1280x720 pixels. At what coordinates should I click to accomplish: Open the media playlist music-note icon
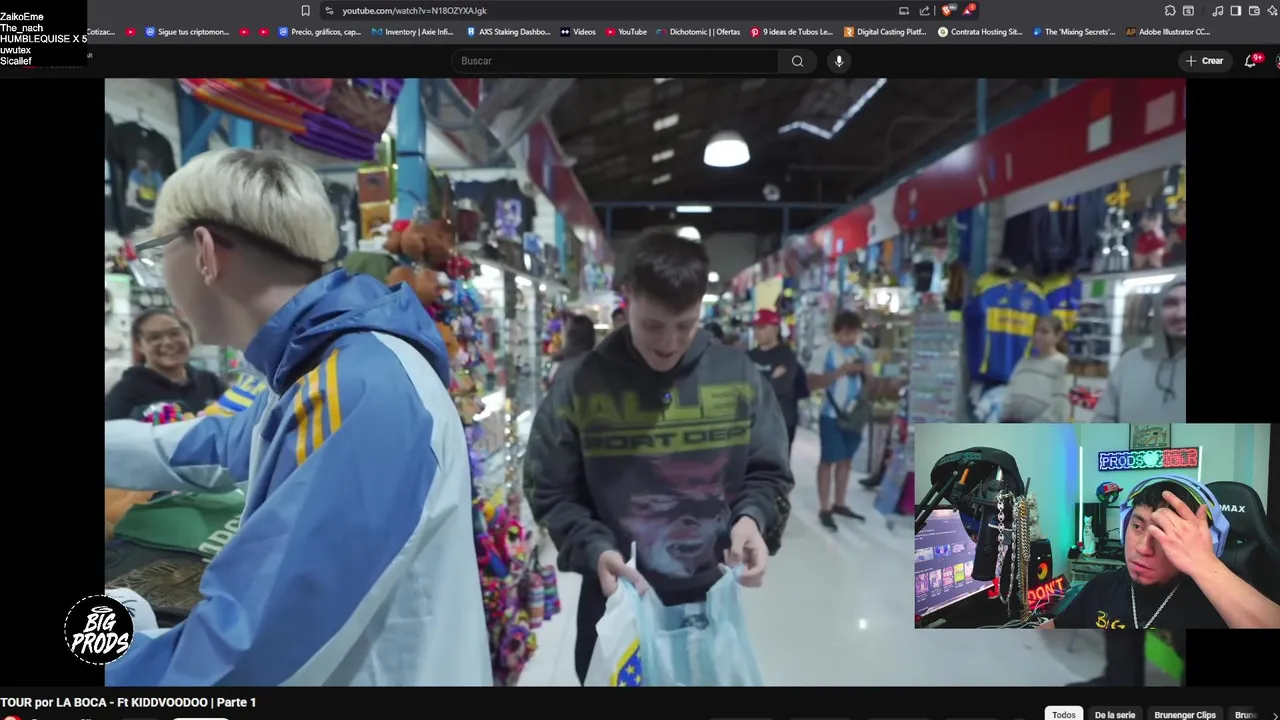(1217, 11)
